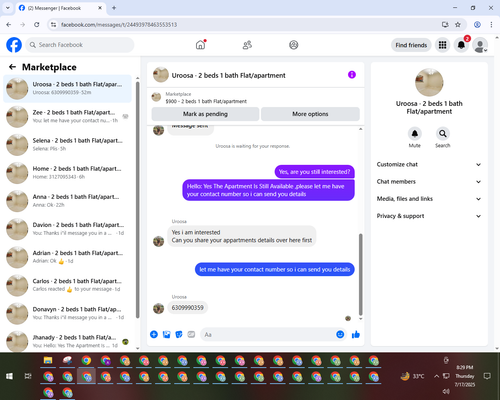Image resolution: width=500 pixels, height=400 pixels.
Task: Open the listing thumbnail in right panel
Action: [x=429, y=83]
